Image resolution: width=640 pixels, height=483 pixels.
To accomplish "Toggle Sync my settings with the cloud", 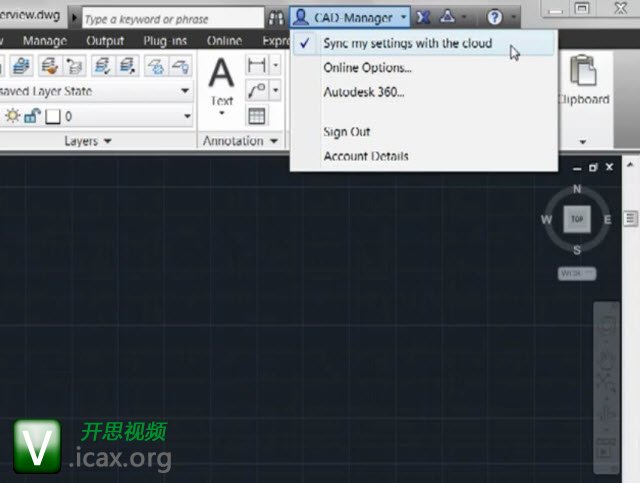I will (424, 43).
